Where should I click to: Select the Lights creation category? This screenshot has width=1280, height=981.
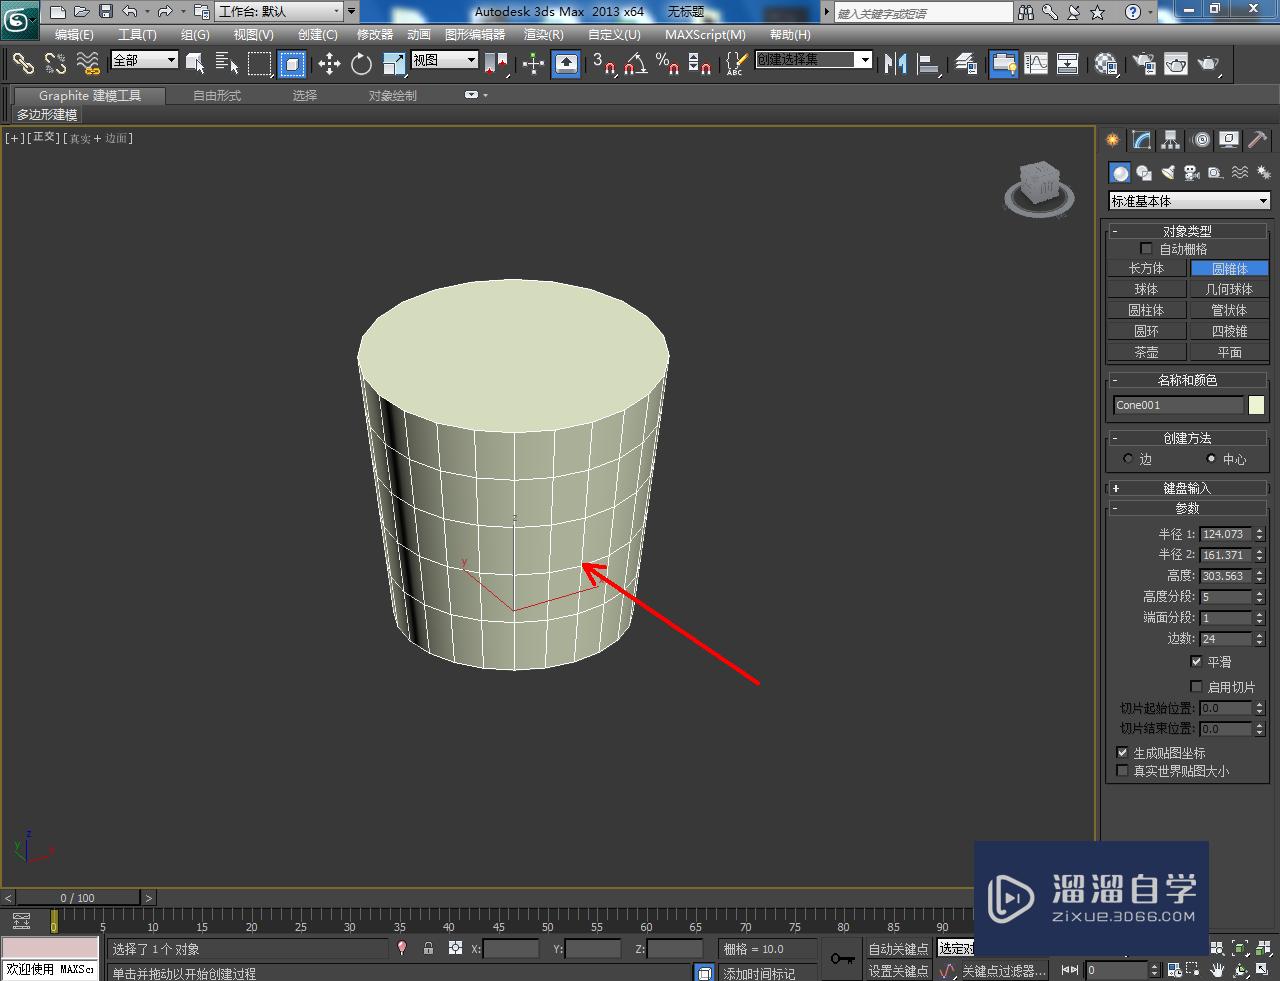[x=1168, y=173]
